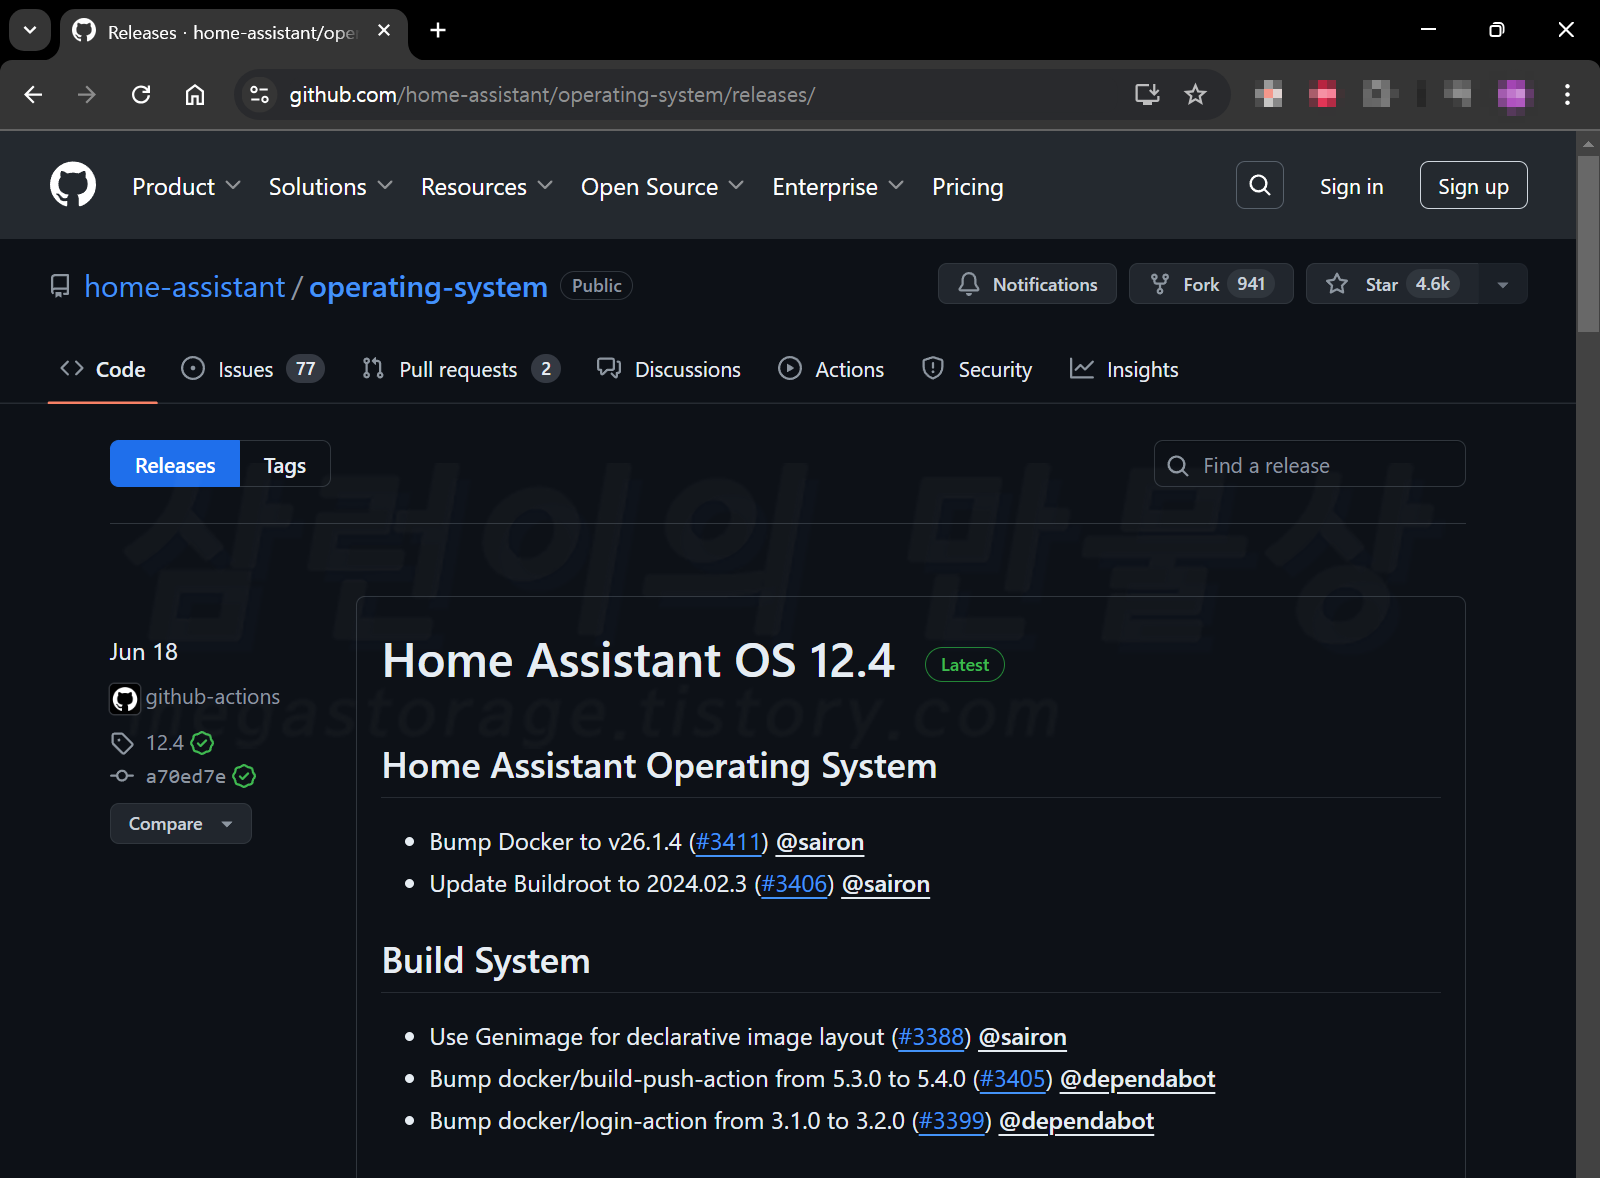Open the Issues tab

point(253,369)
